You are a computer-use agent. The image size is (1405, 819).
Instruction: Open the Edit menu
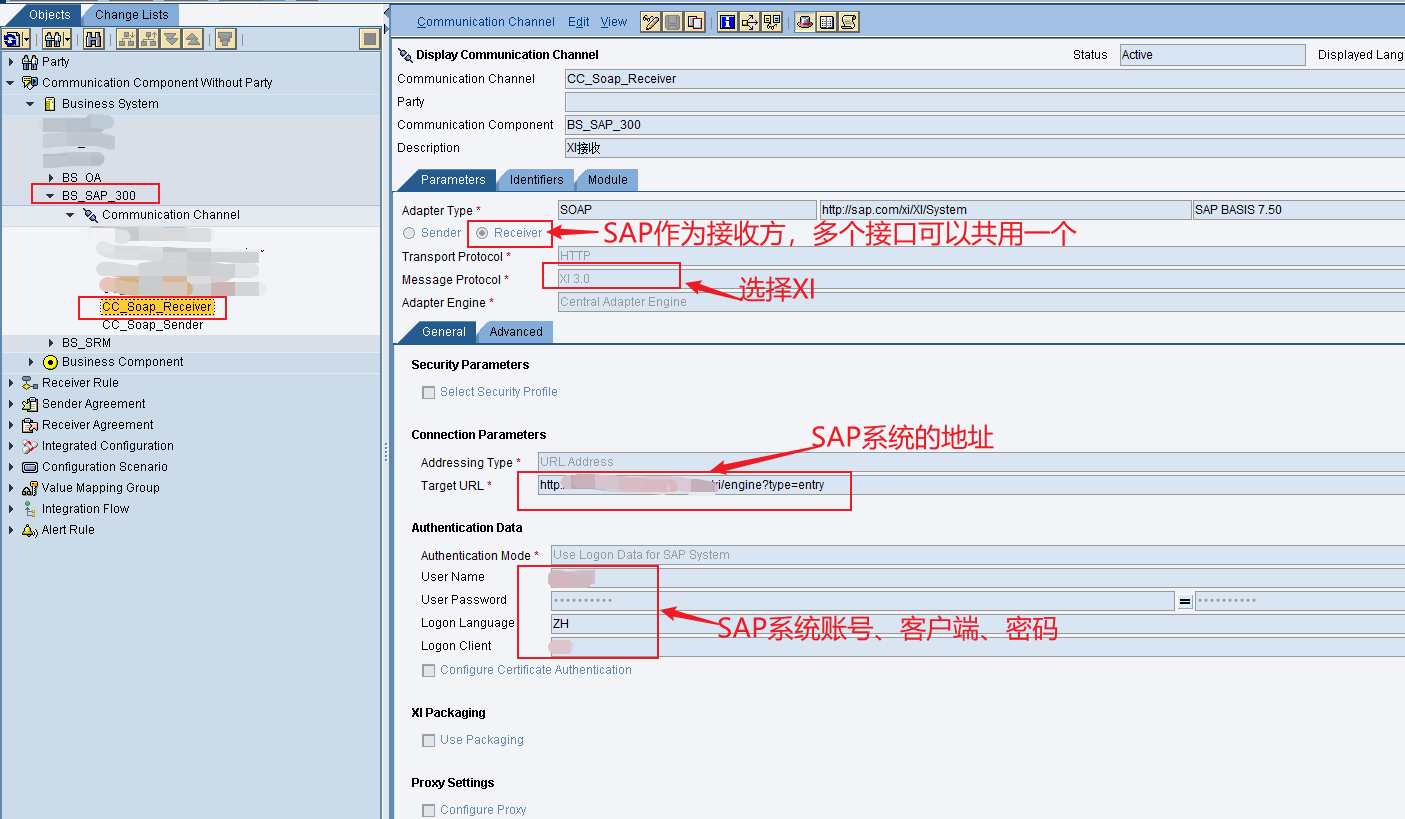[x=578, y=22]
